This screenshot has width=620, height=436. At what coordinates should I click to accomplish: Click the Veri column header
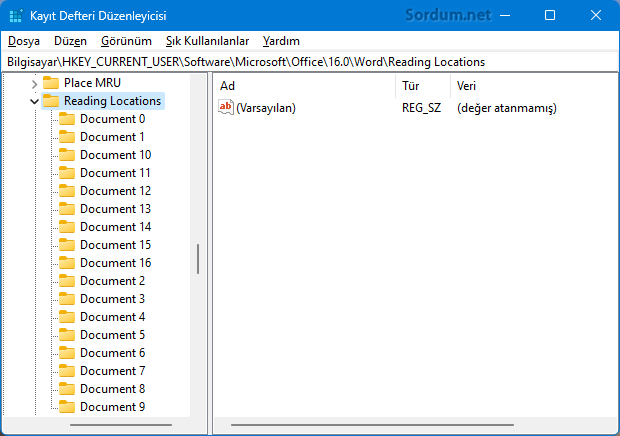[530, 86]
